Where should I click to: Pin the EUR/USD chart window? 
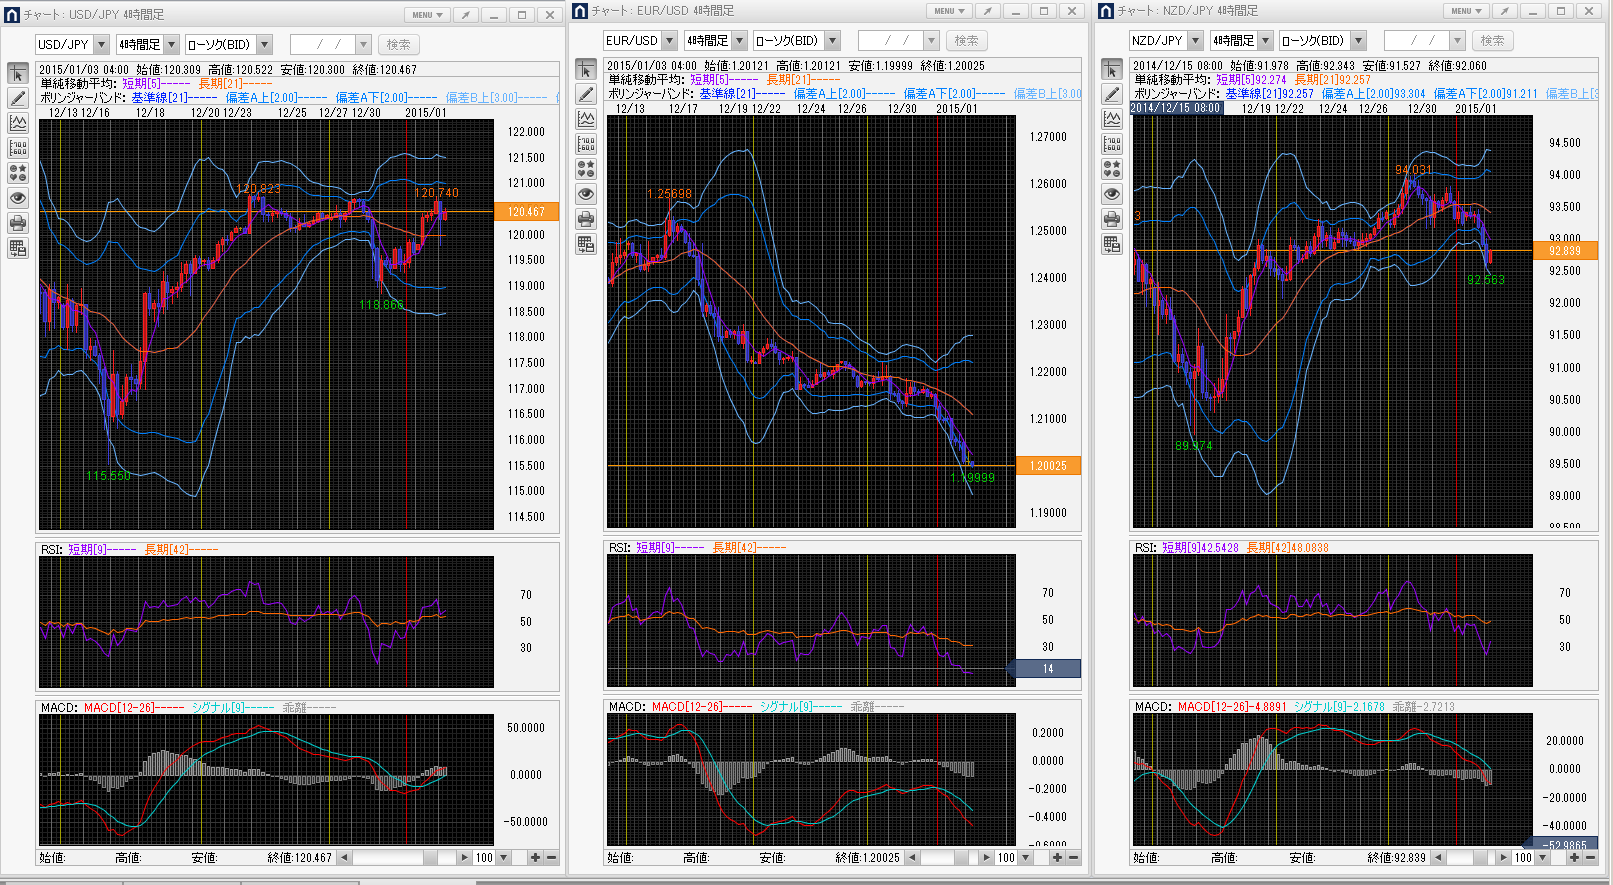[x=987, y=11]
